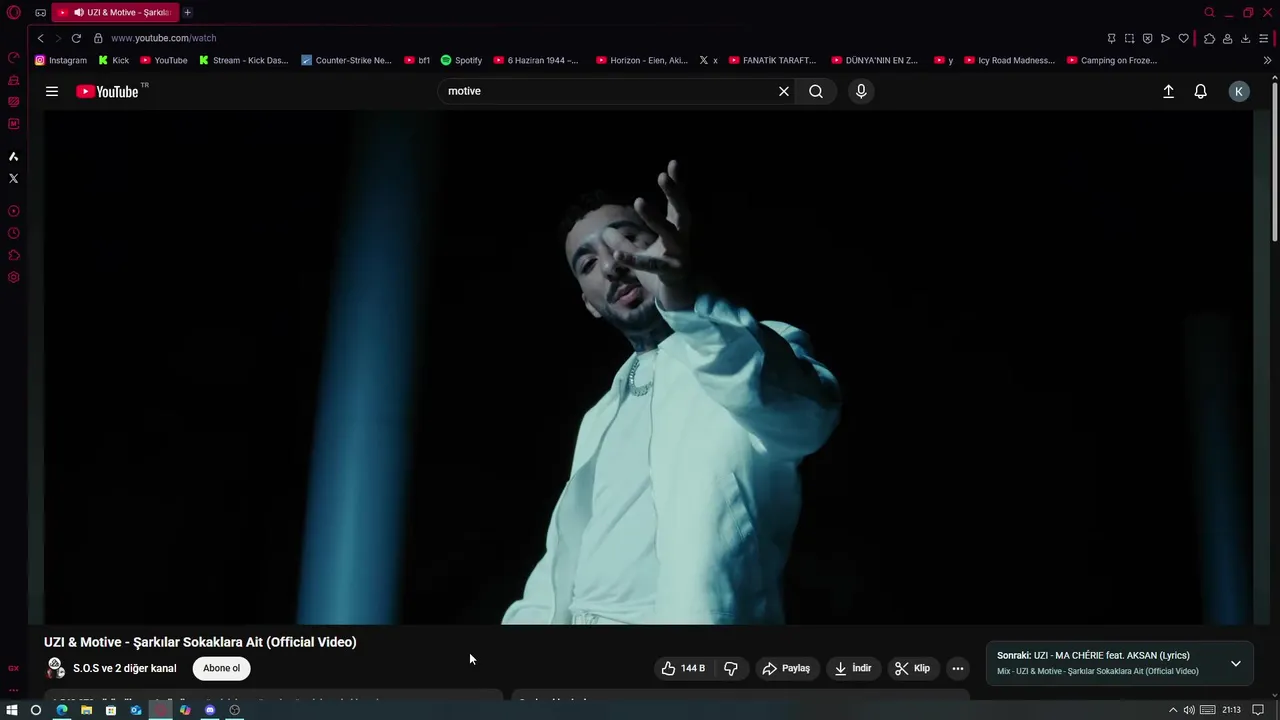1280x720 pixels.
Task: Open a new browser tab
Action: (x=187, y=12)
